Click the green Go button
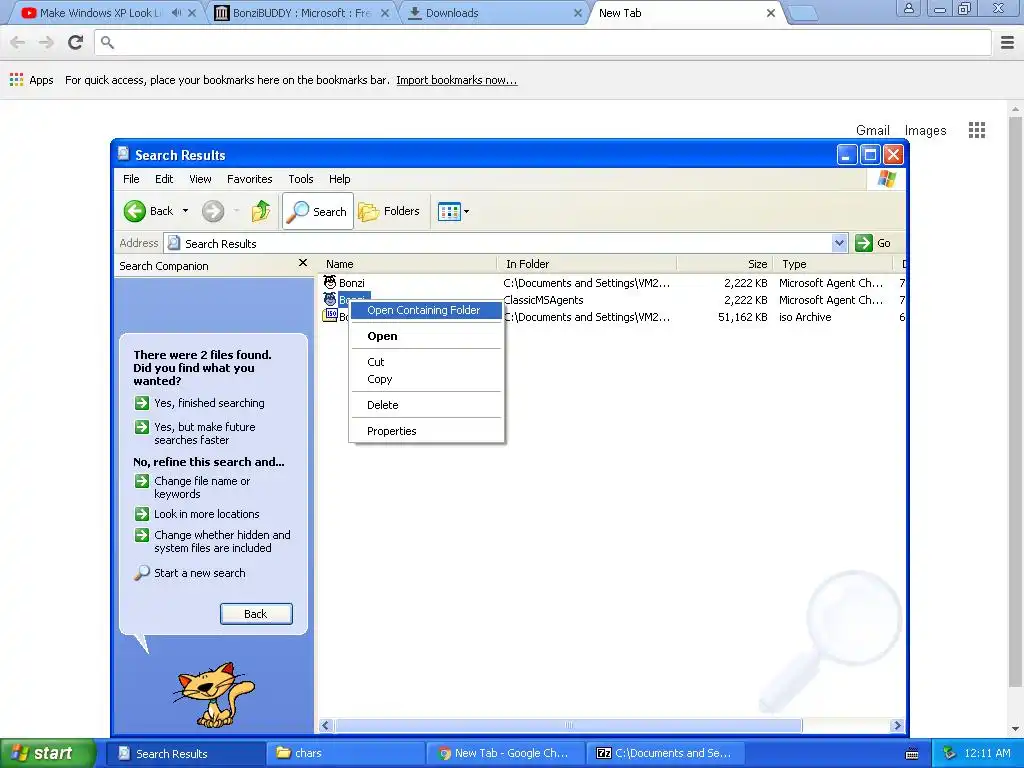Viewport: 1024px width, 768px height. [873, 243]
